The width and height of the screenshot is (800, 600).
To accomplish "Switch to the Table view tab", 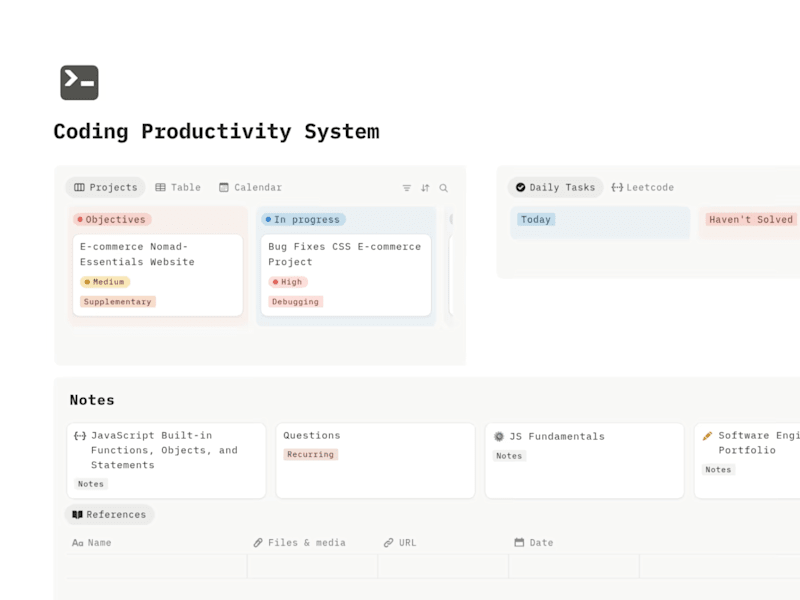I will (x=178, y=187).
